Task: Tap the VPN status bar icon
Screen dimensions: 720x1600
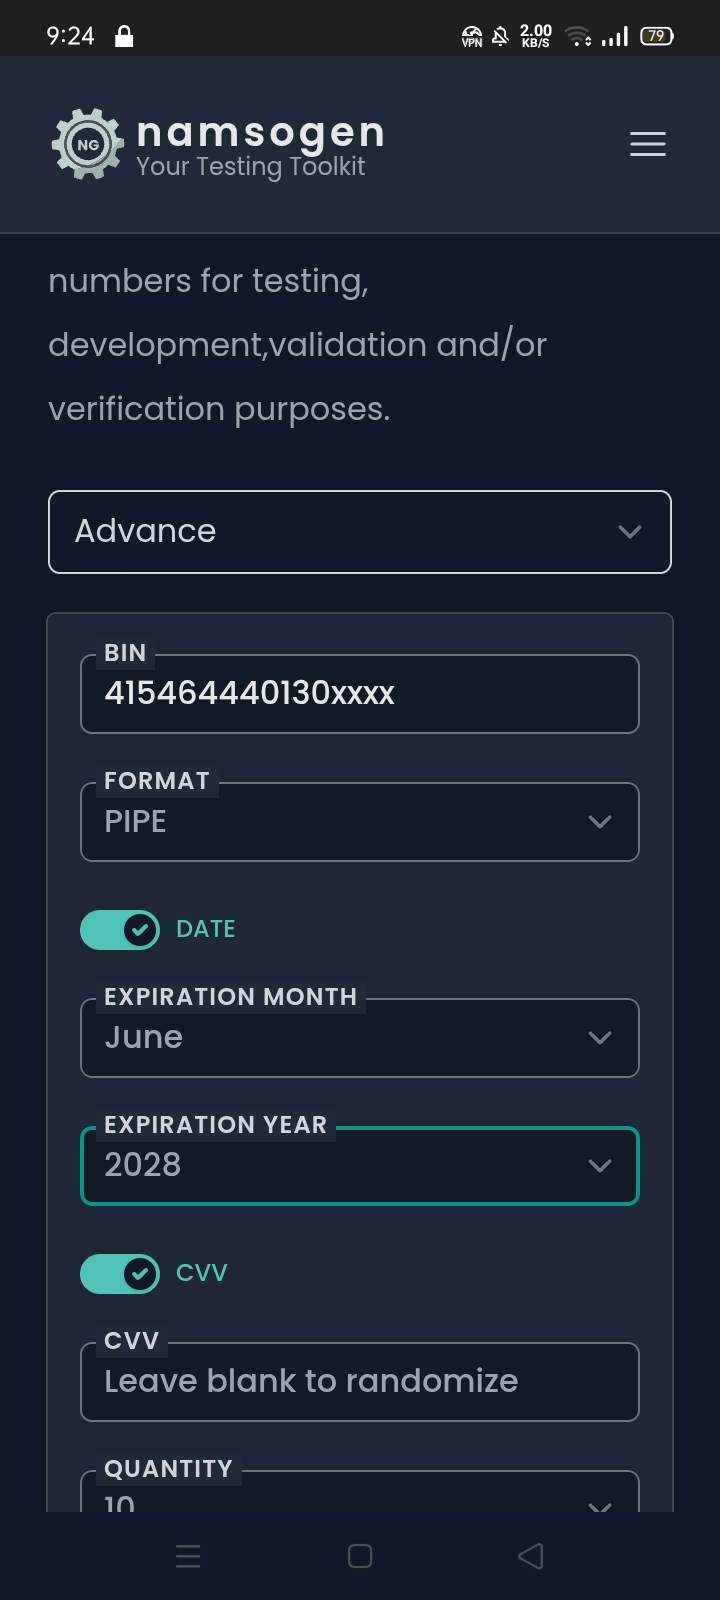Action: pos(472,37)
